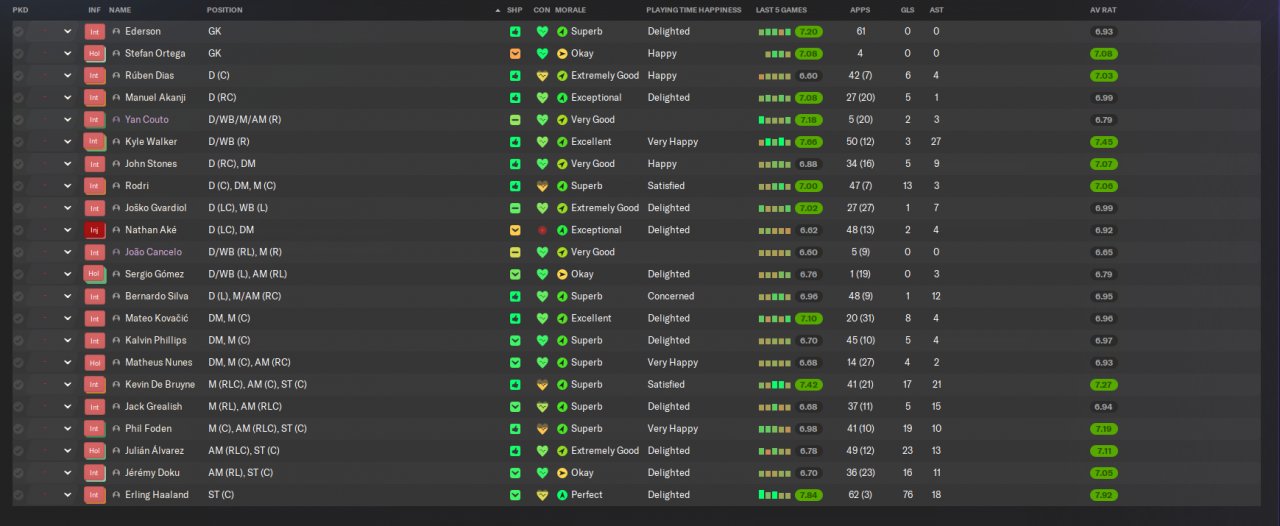Click the person icon beside Kyle Walker
1280x526 pixels.
point(116,142)
